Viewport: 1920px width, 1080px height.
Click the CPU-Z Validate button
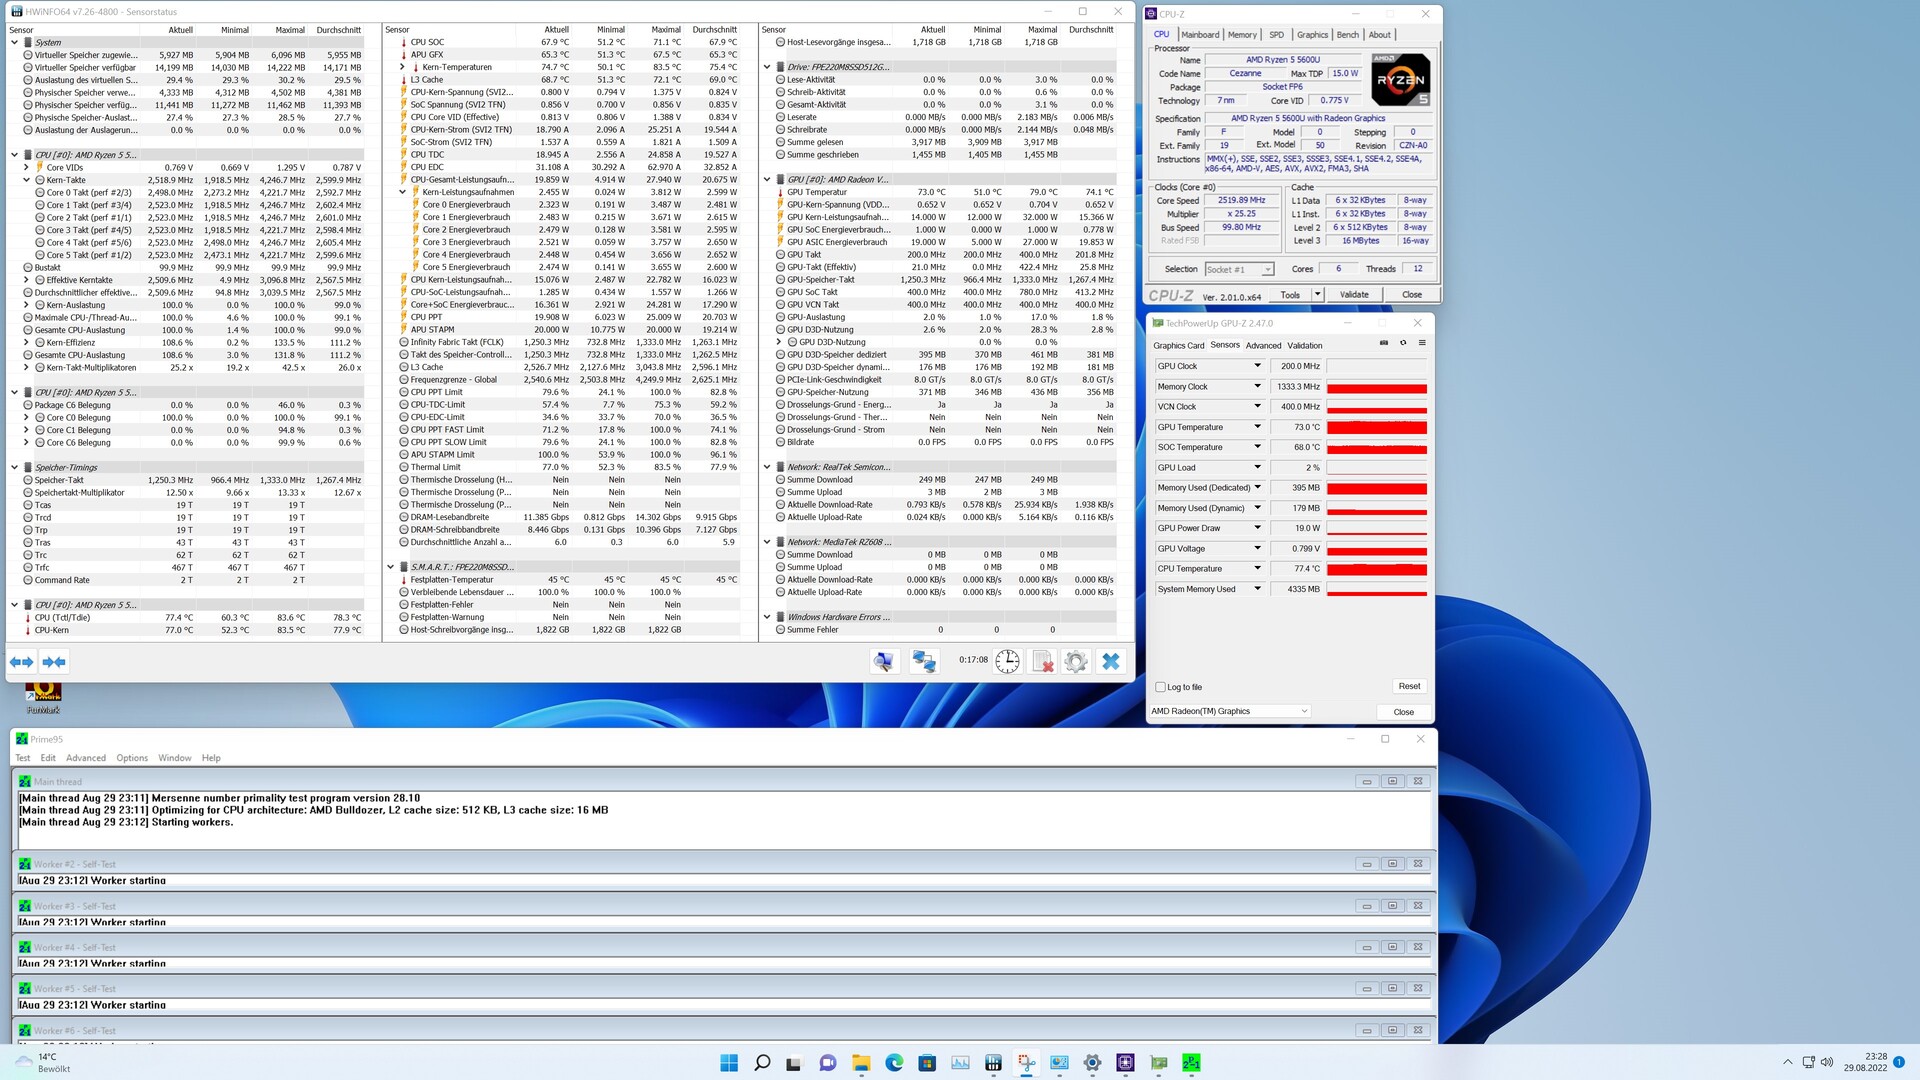click(1354, 295)
